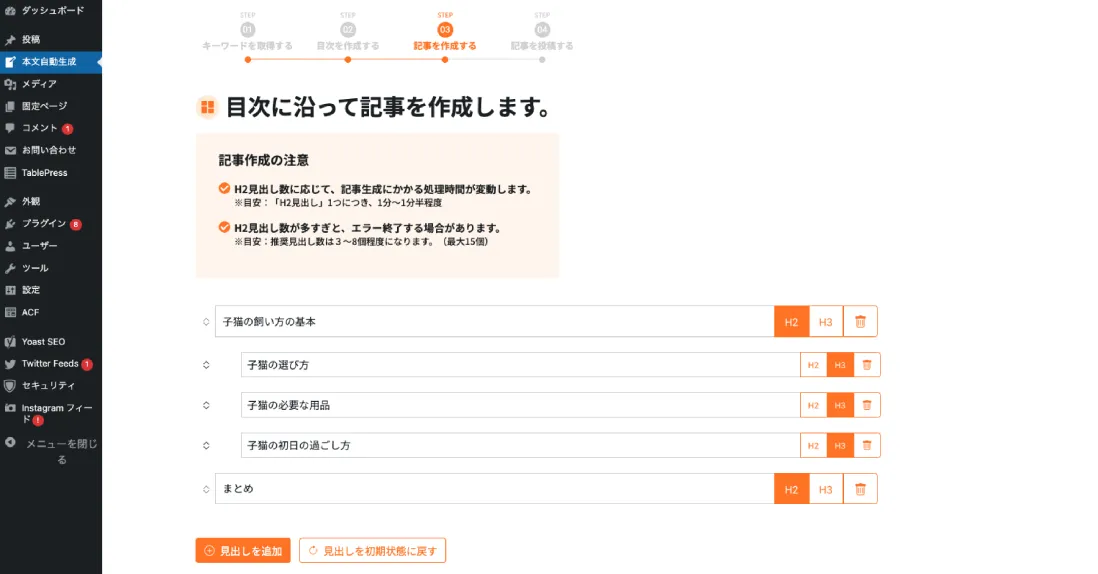Click the page icon beside 固定ページ
The image size is (1098, 574).
click(10, 106)
